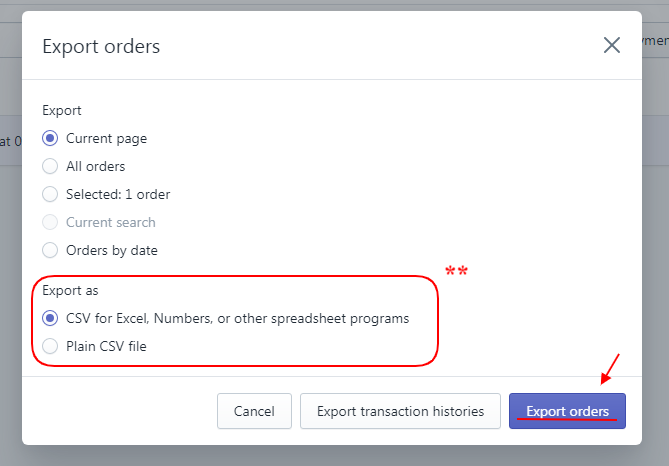Select the Orders by date radio circle
The width and height of the screenshot is (669, 466).
(x=50, y=250)
